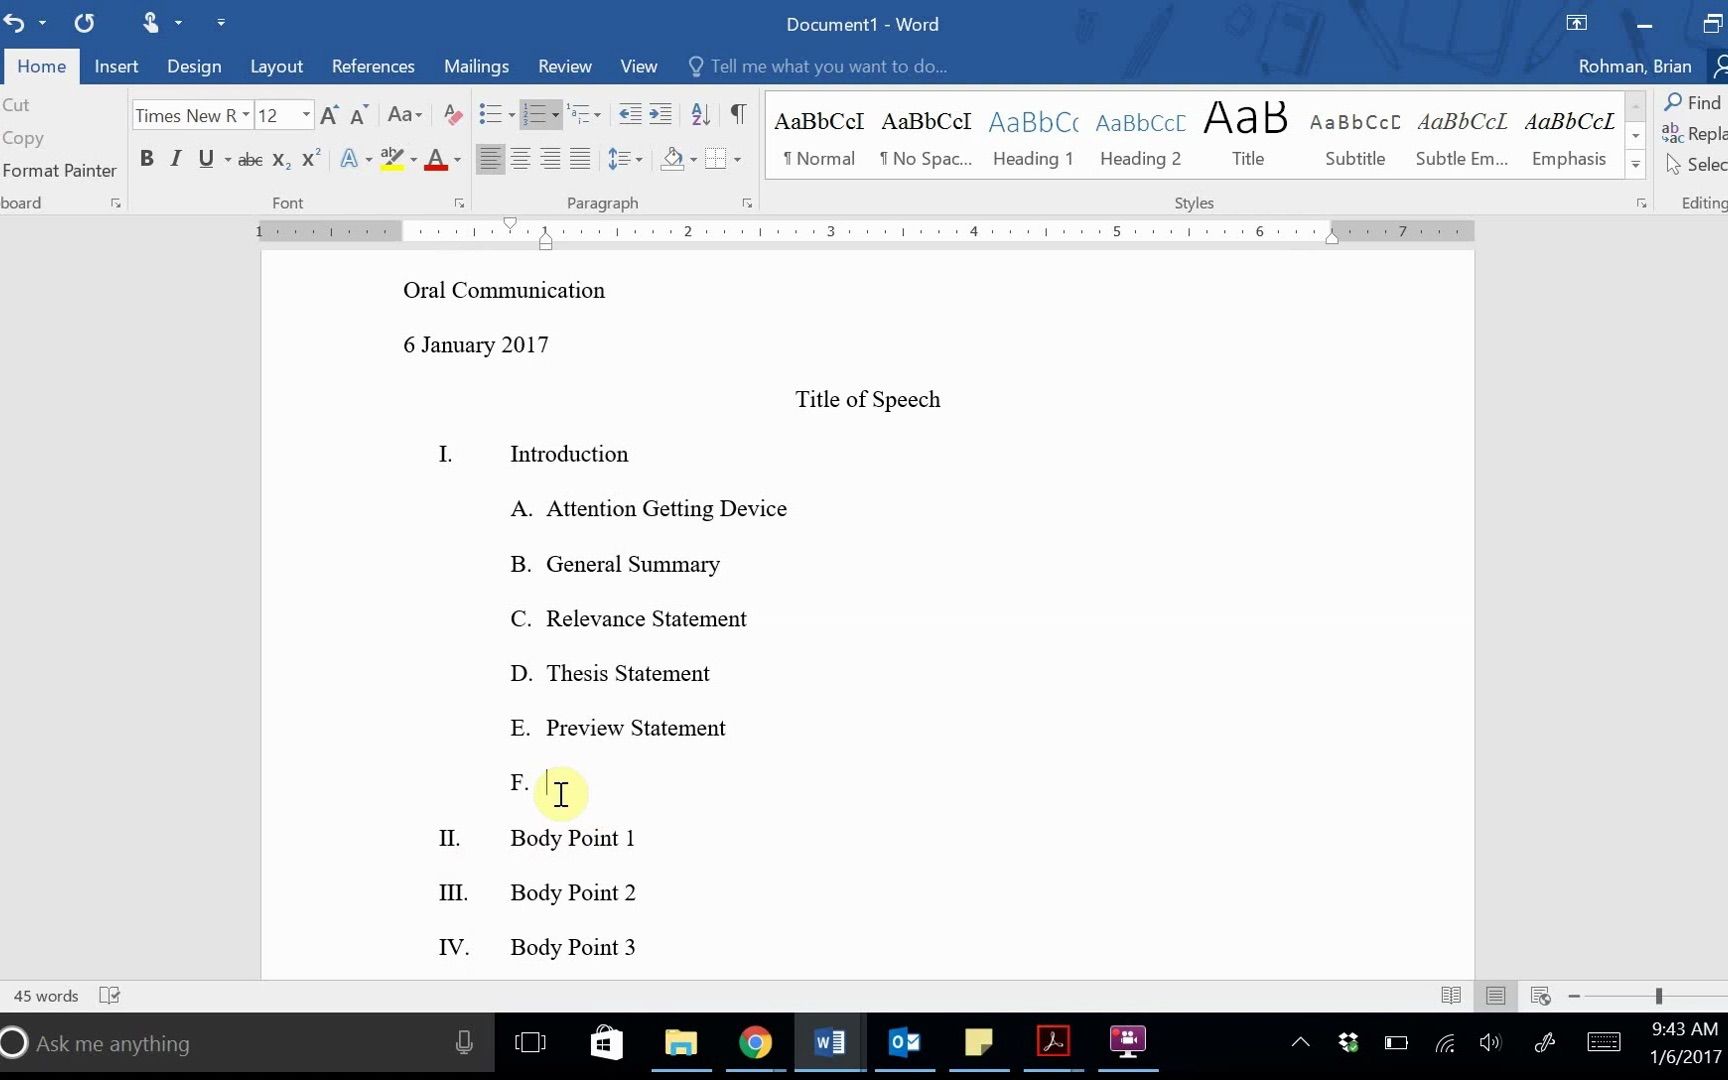Toggle Justify alignment

580,159
